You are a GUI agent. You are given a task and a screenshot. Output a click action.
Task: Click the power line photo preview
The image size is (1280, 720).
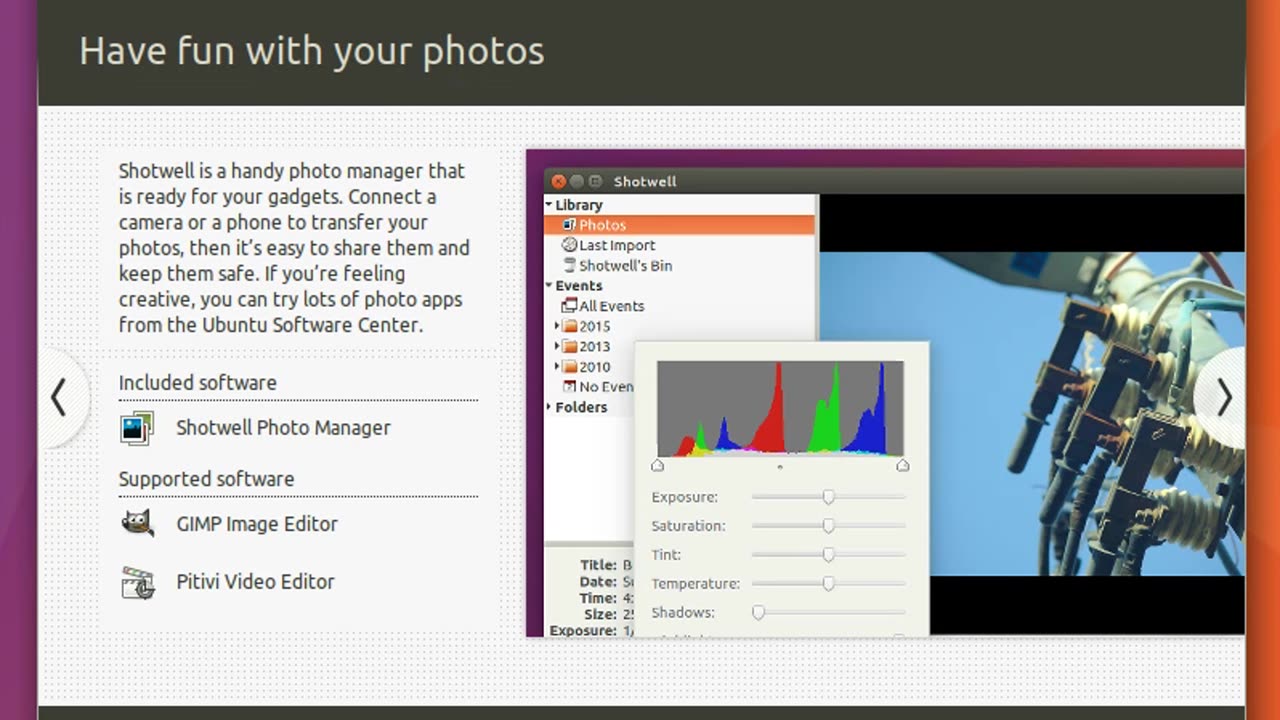pos(1032,414)
